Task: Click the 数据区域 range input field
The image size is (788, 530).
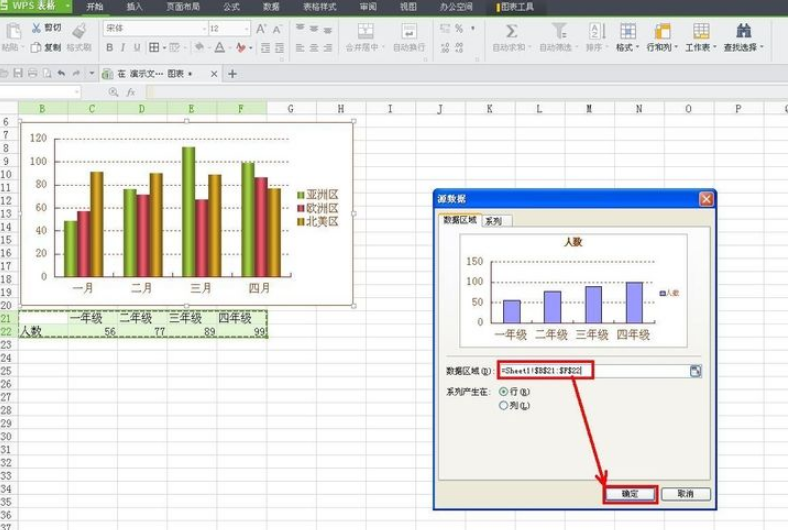Action: [593, 371]
